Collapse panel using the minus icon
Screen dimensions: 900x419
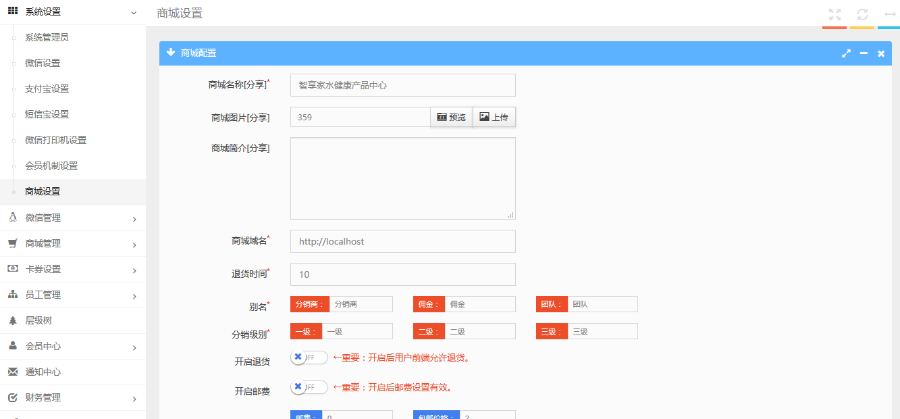pos(864,53)
